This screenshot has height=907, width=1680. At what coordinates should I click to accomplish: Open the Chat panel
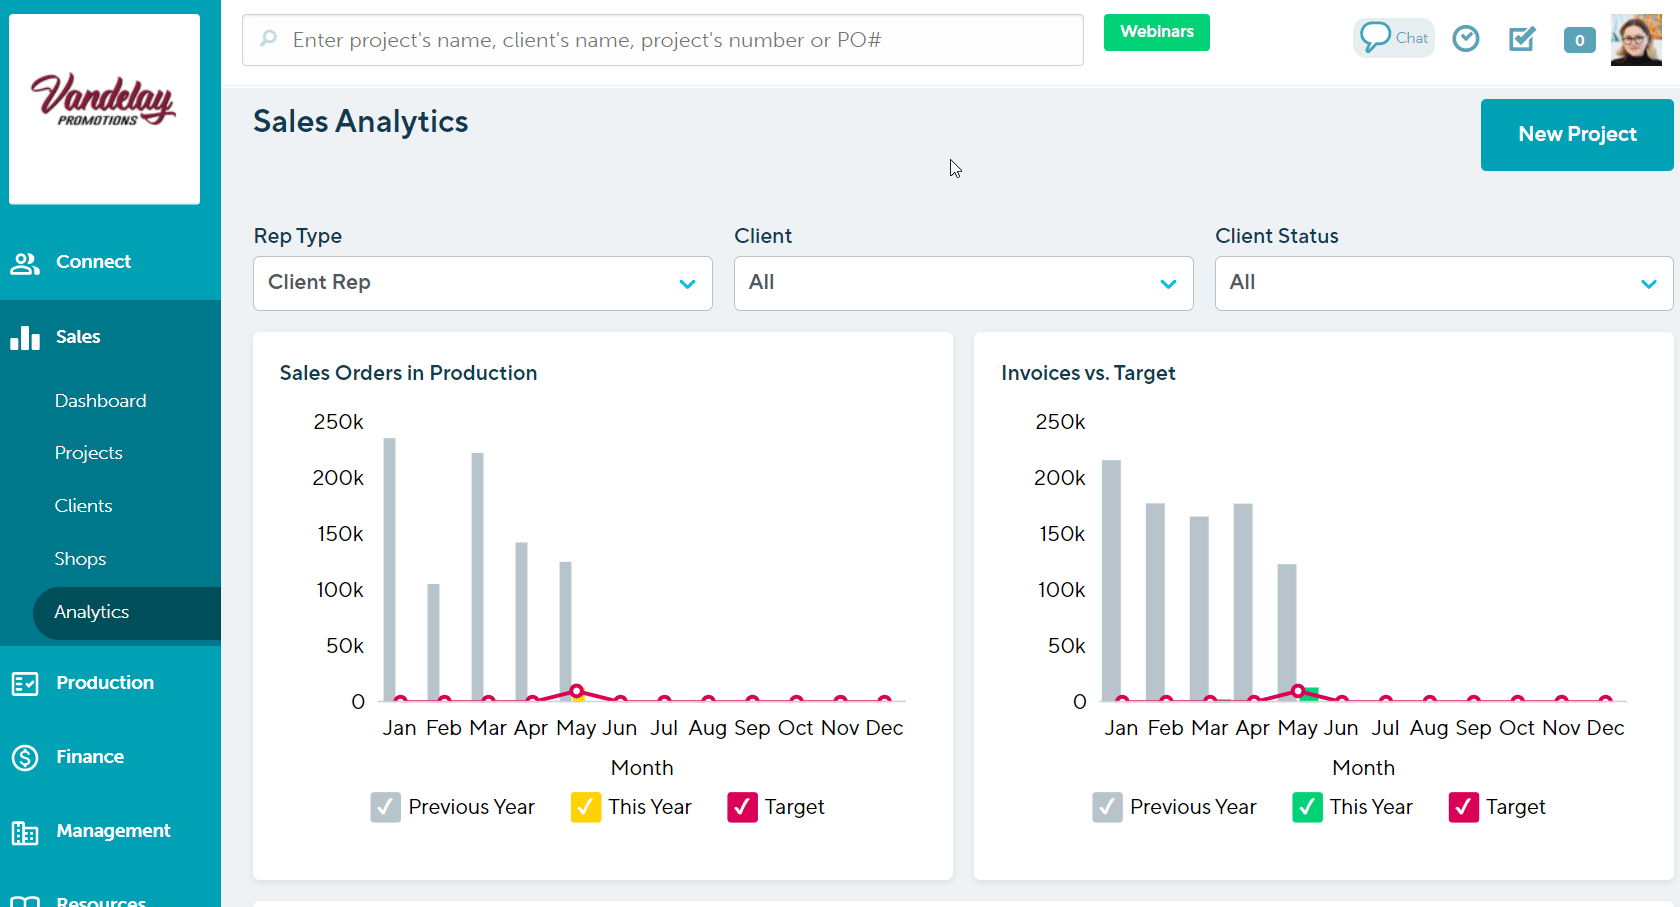pyautogui.click(x=1393, y=37)
